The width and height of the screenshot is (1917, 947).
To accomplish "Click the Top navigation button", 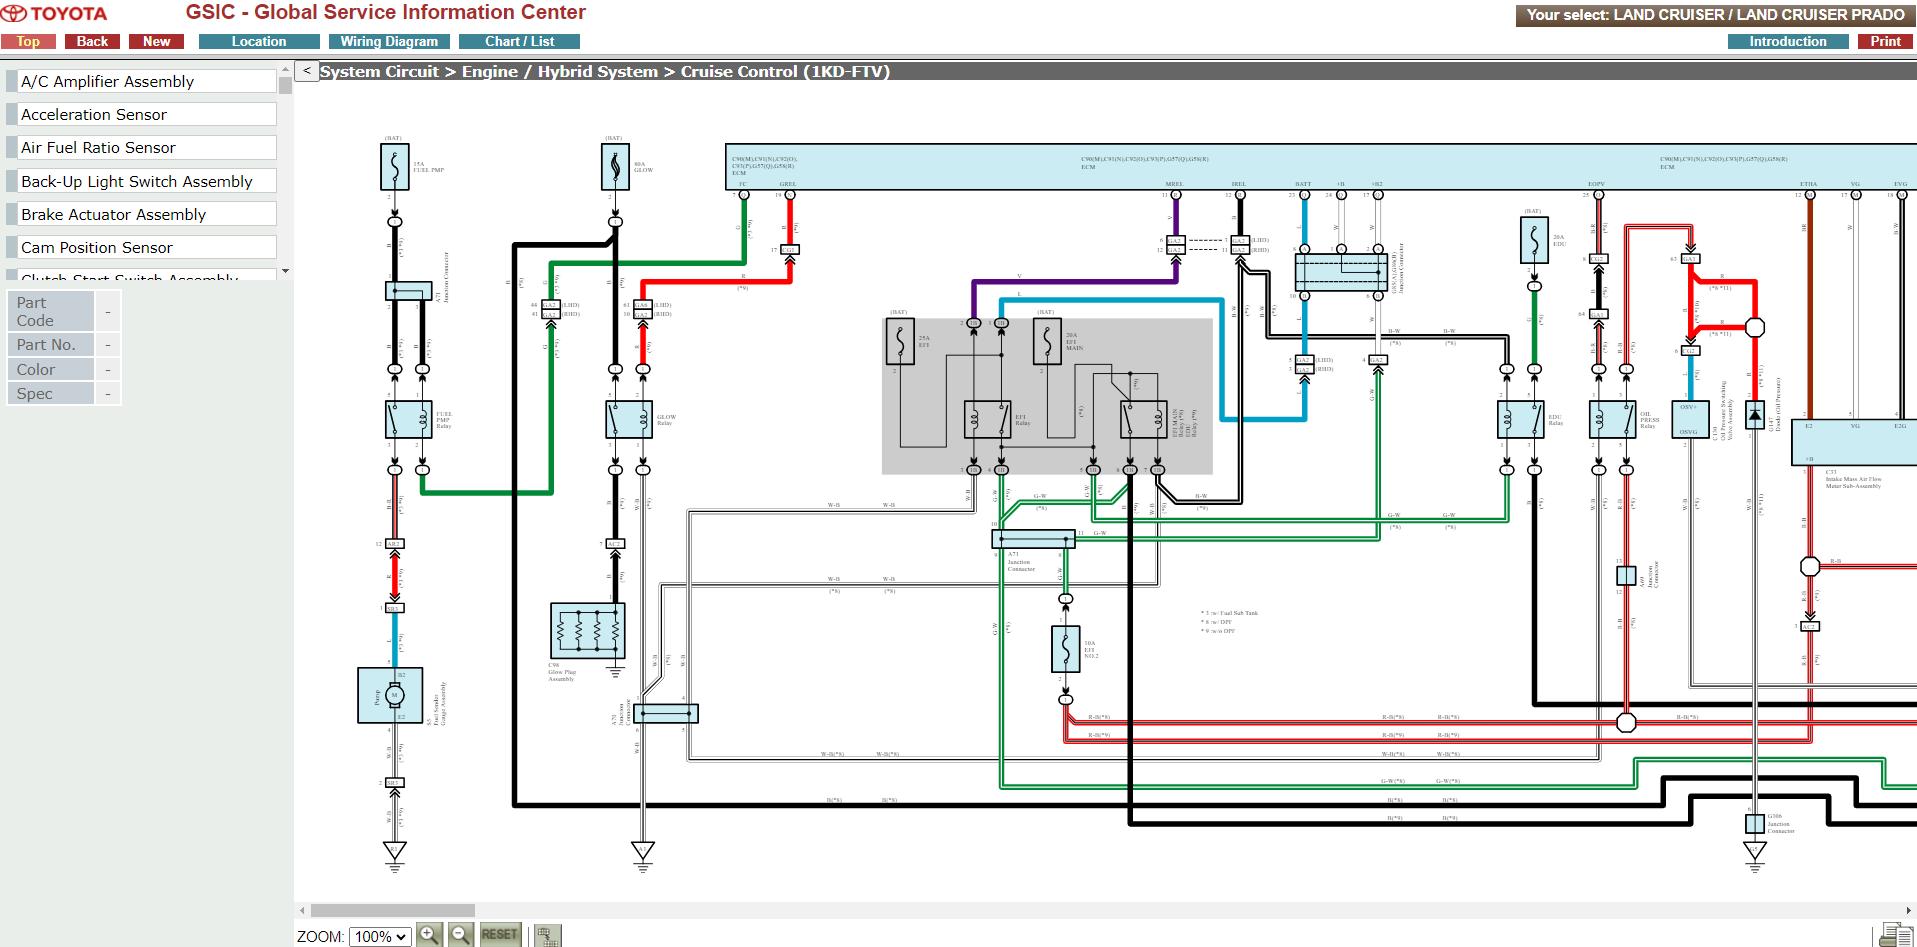I will click(28, 41).
